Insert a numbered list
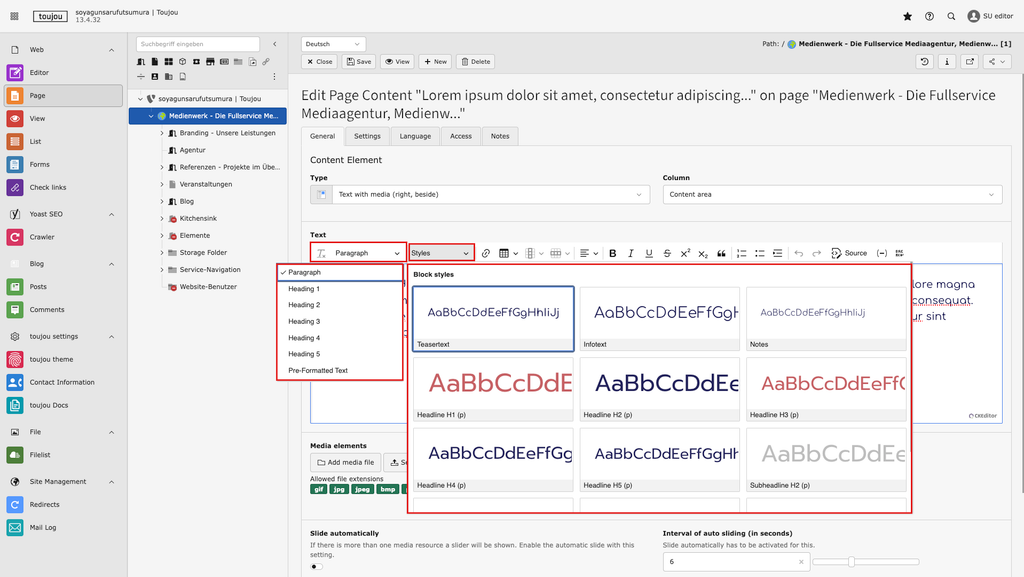Viewport: 1024px width, 577px height. (x=741, y=253)
